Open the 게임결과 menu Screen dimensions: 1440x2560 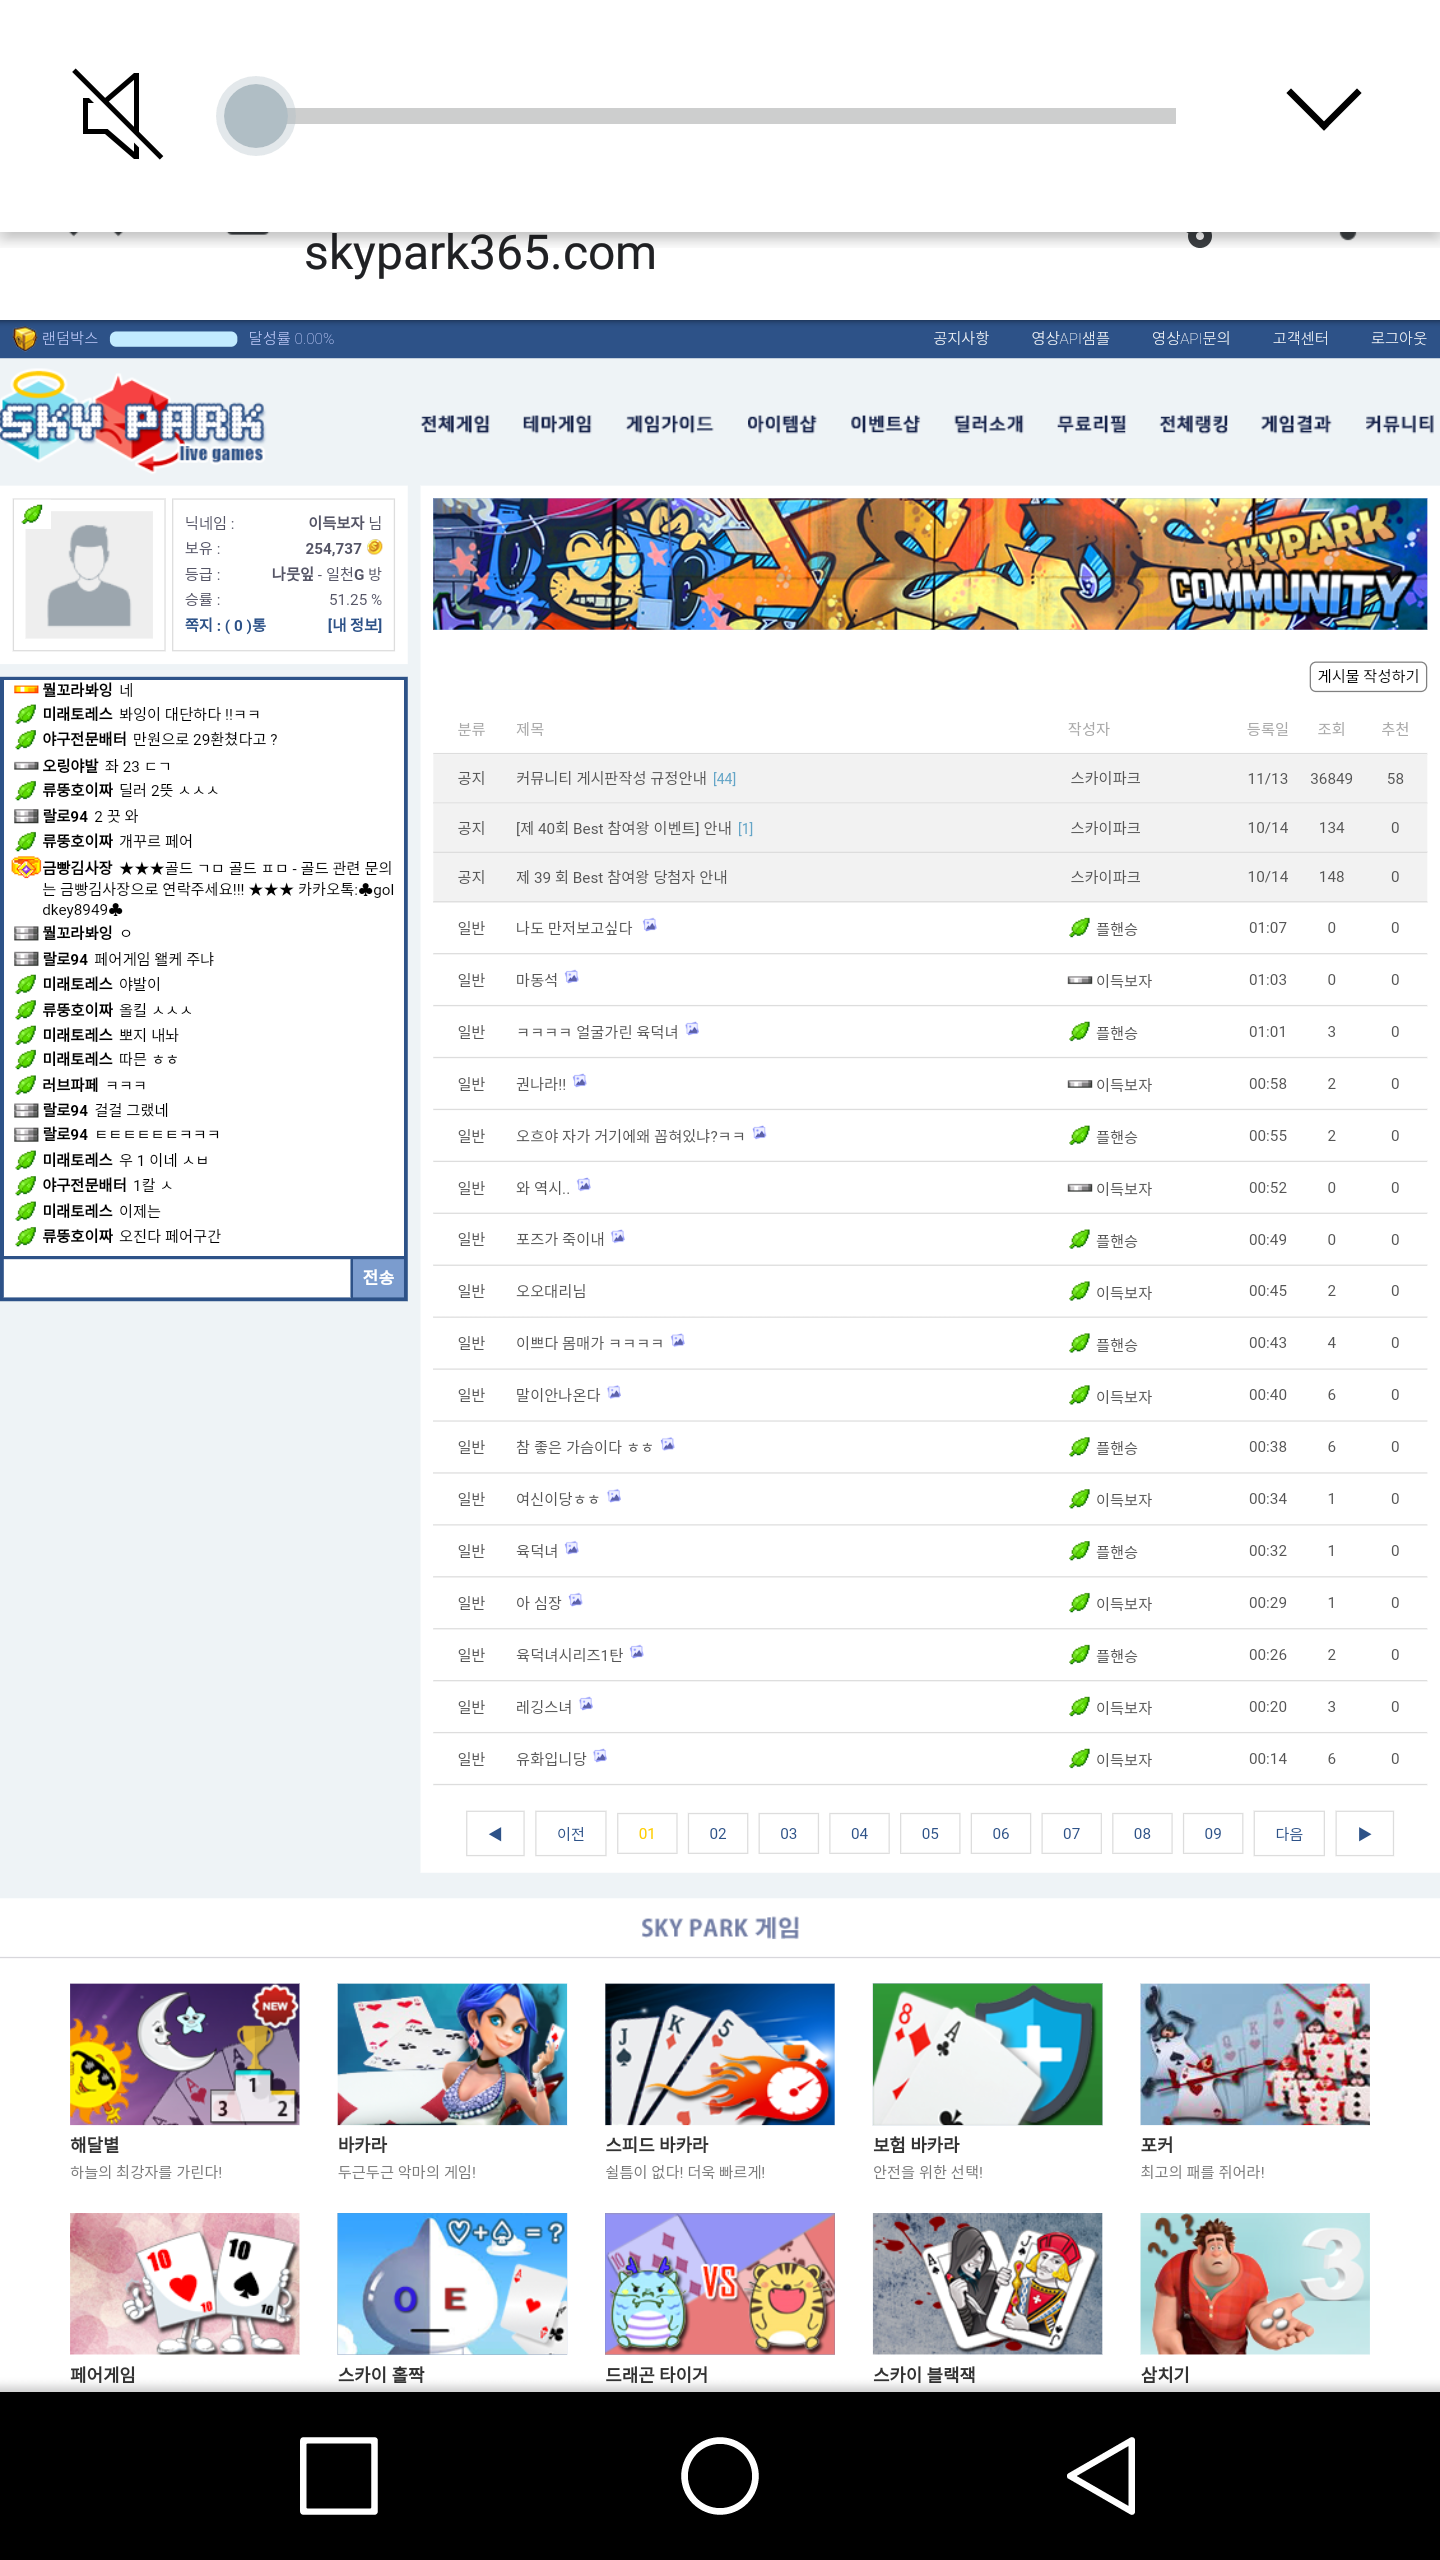[1295, 424]
